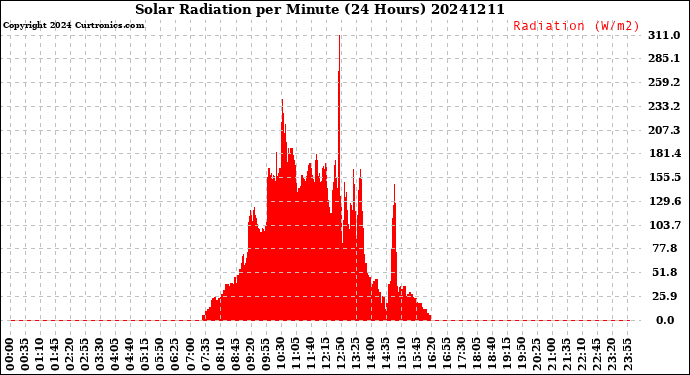Viewport: 690px width, 375px height.
Task: Click the y-axis value 77.8
Action: (x=665, y=249)
